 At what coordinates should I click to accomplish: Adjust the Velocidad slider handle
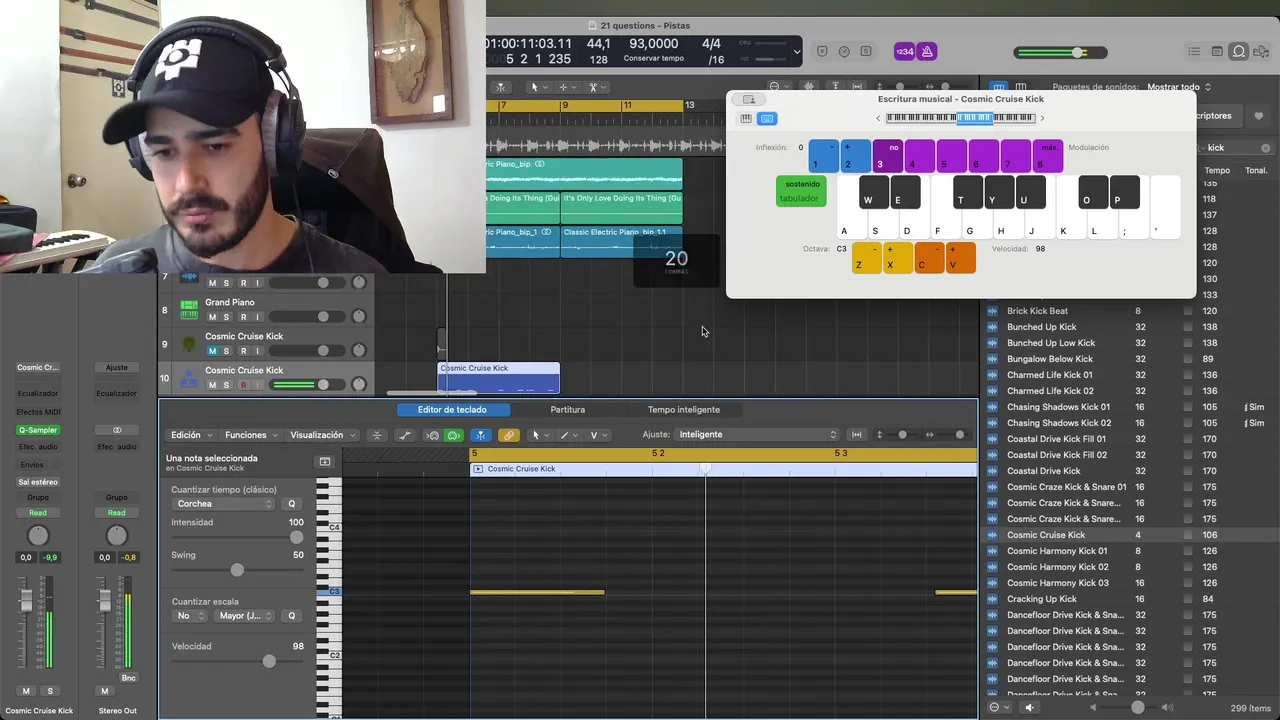coord(269,661)
